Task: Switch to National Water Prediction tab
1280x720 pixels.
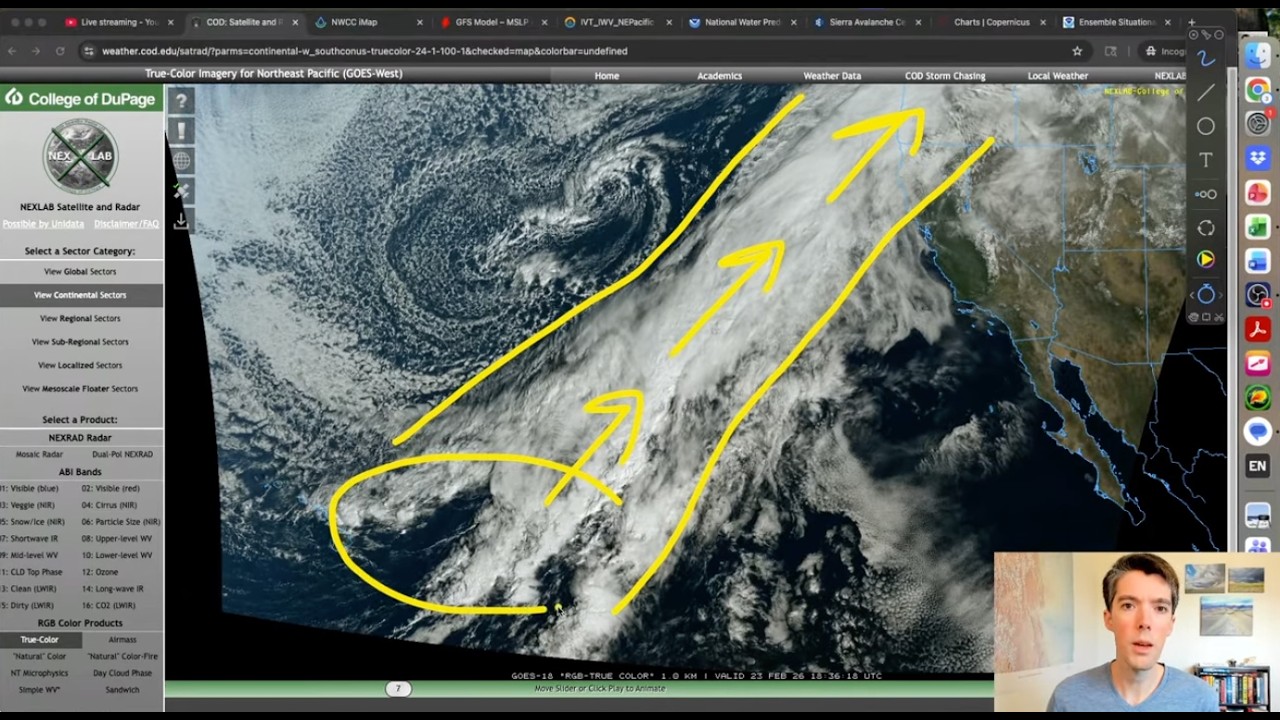Action: 742,22
